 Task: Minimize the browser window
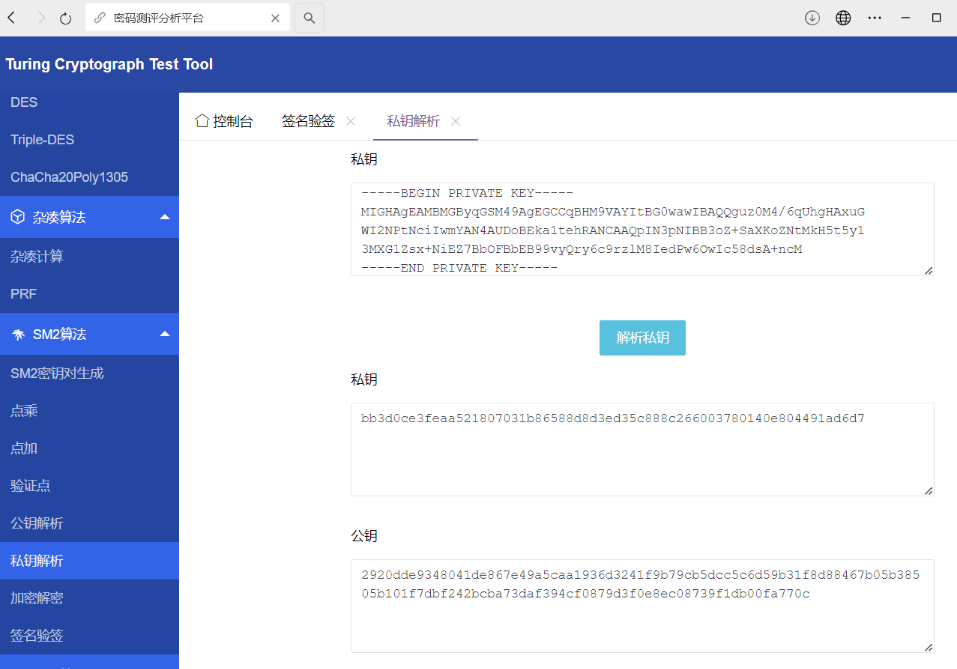pos(906,18)
